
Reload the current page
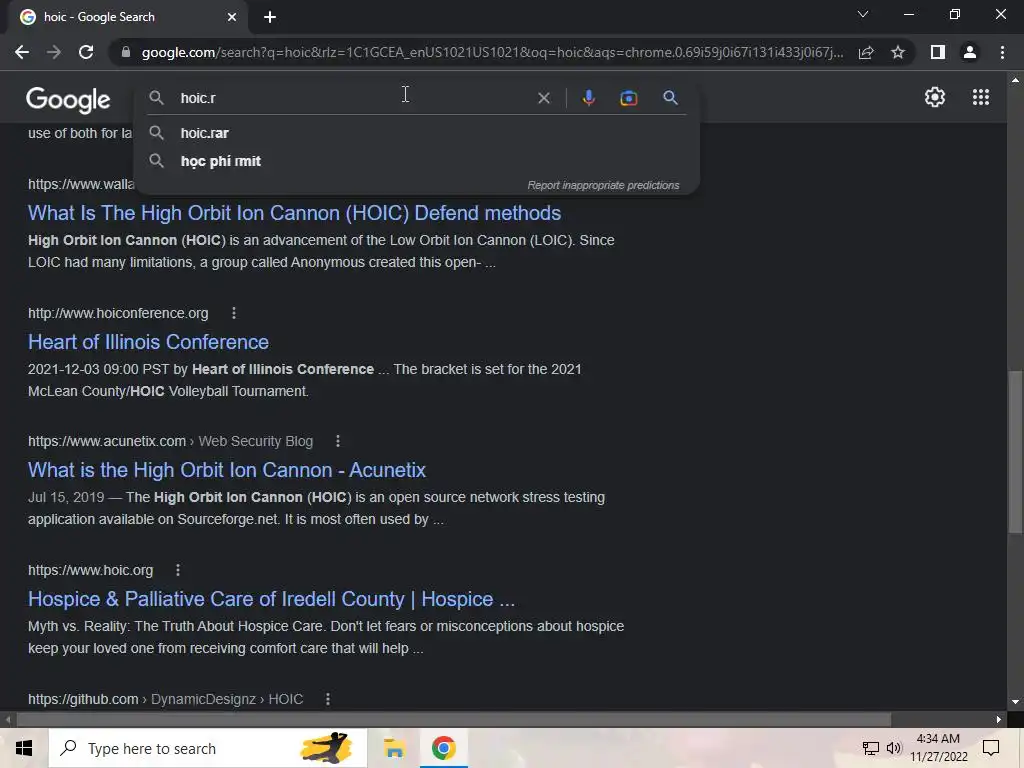tap(86, 52)
